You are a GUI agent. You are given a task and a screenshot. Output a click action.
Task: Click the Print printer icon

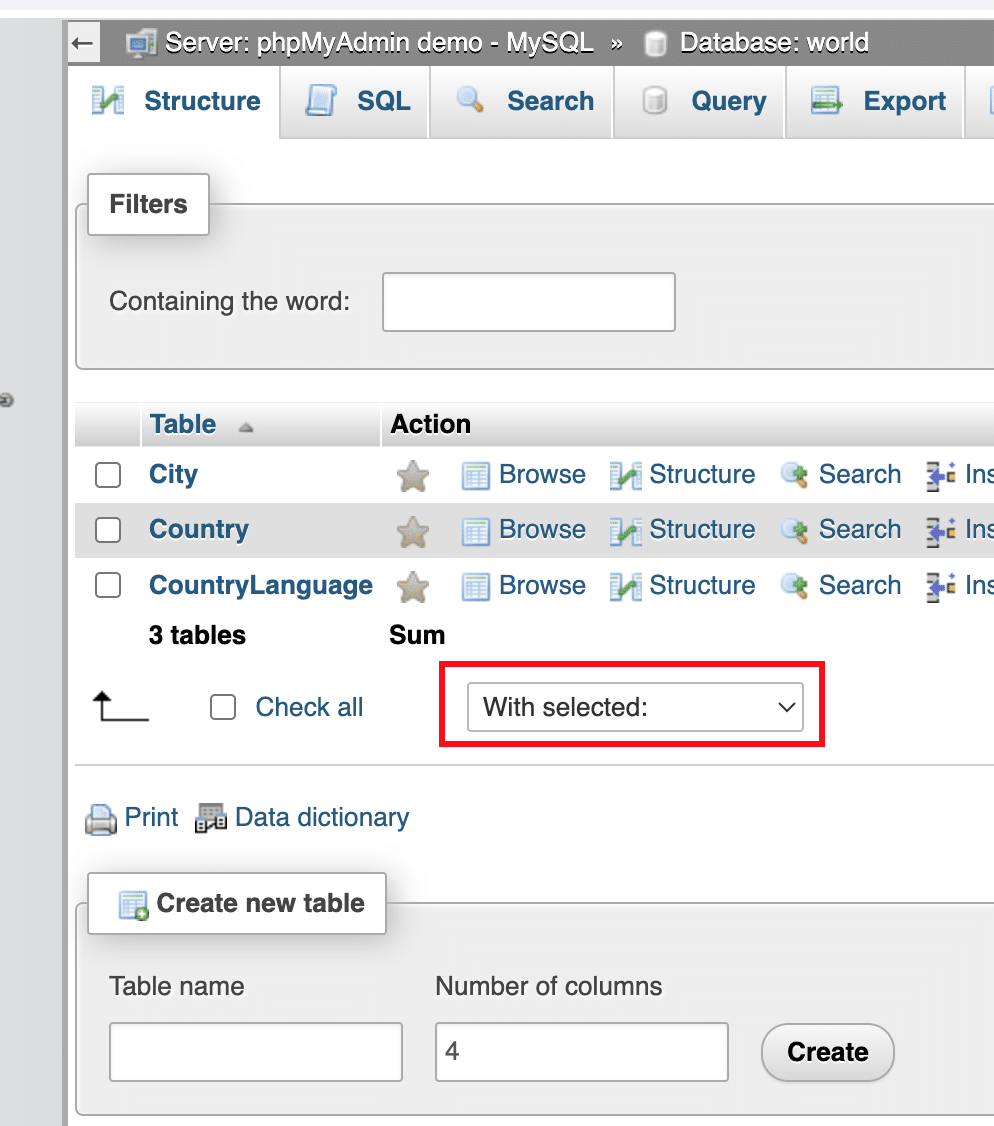[101, 819]
